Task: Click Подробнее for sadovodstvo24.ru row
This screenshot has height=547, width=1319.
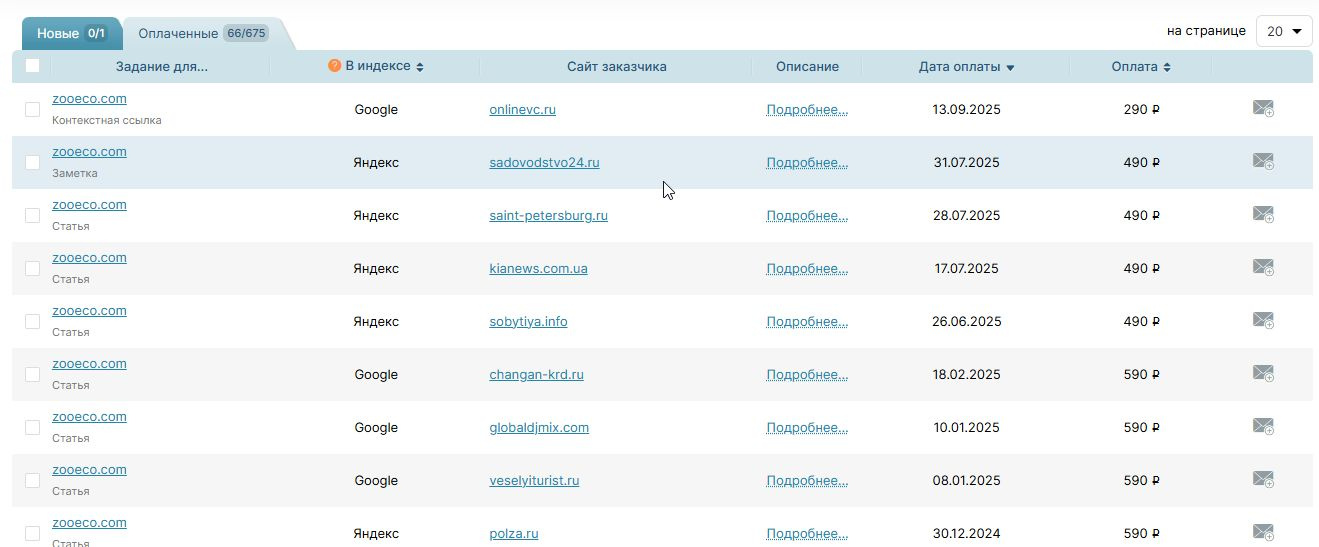Action: 807,162
